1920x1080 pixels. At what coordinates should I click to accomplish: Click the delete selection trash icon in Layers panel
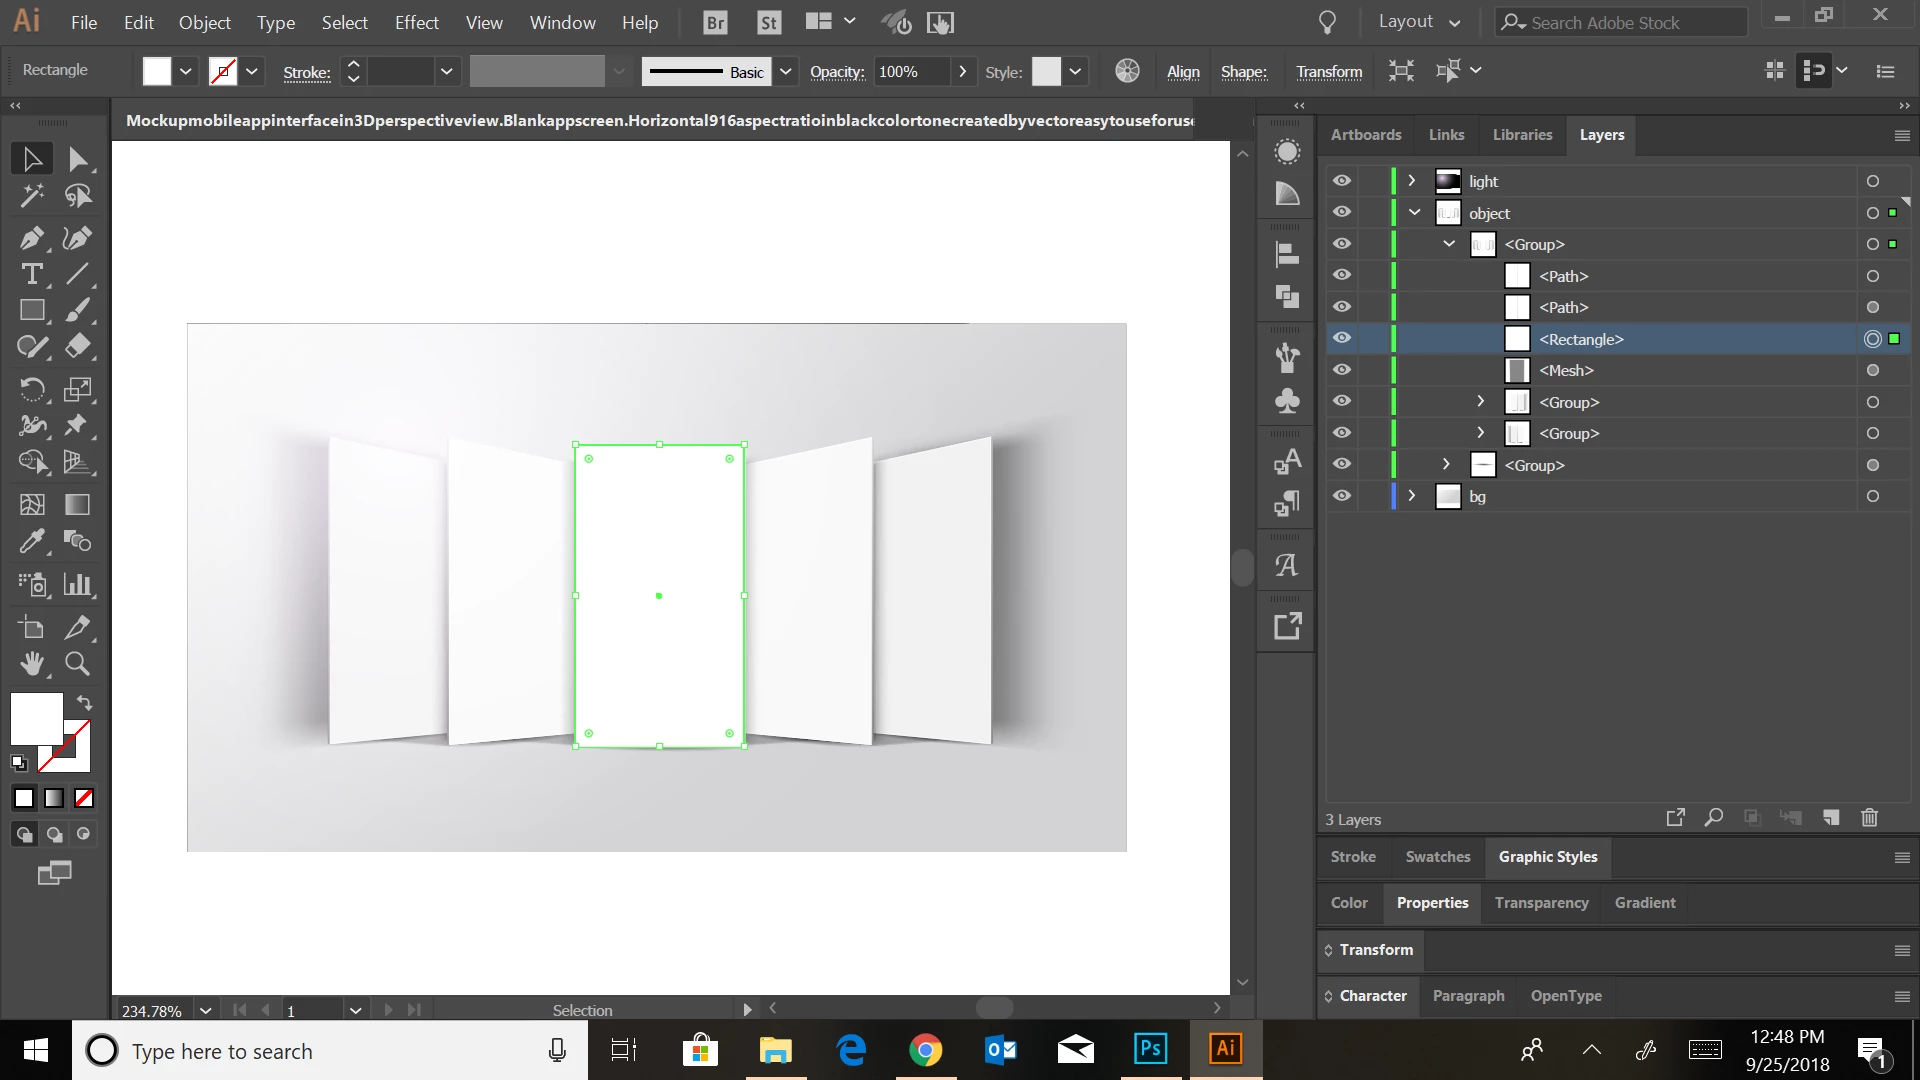pyautogui.click(x=1869, y=818)
